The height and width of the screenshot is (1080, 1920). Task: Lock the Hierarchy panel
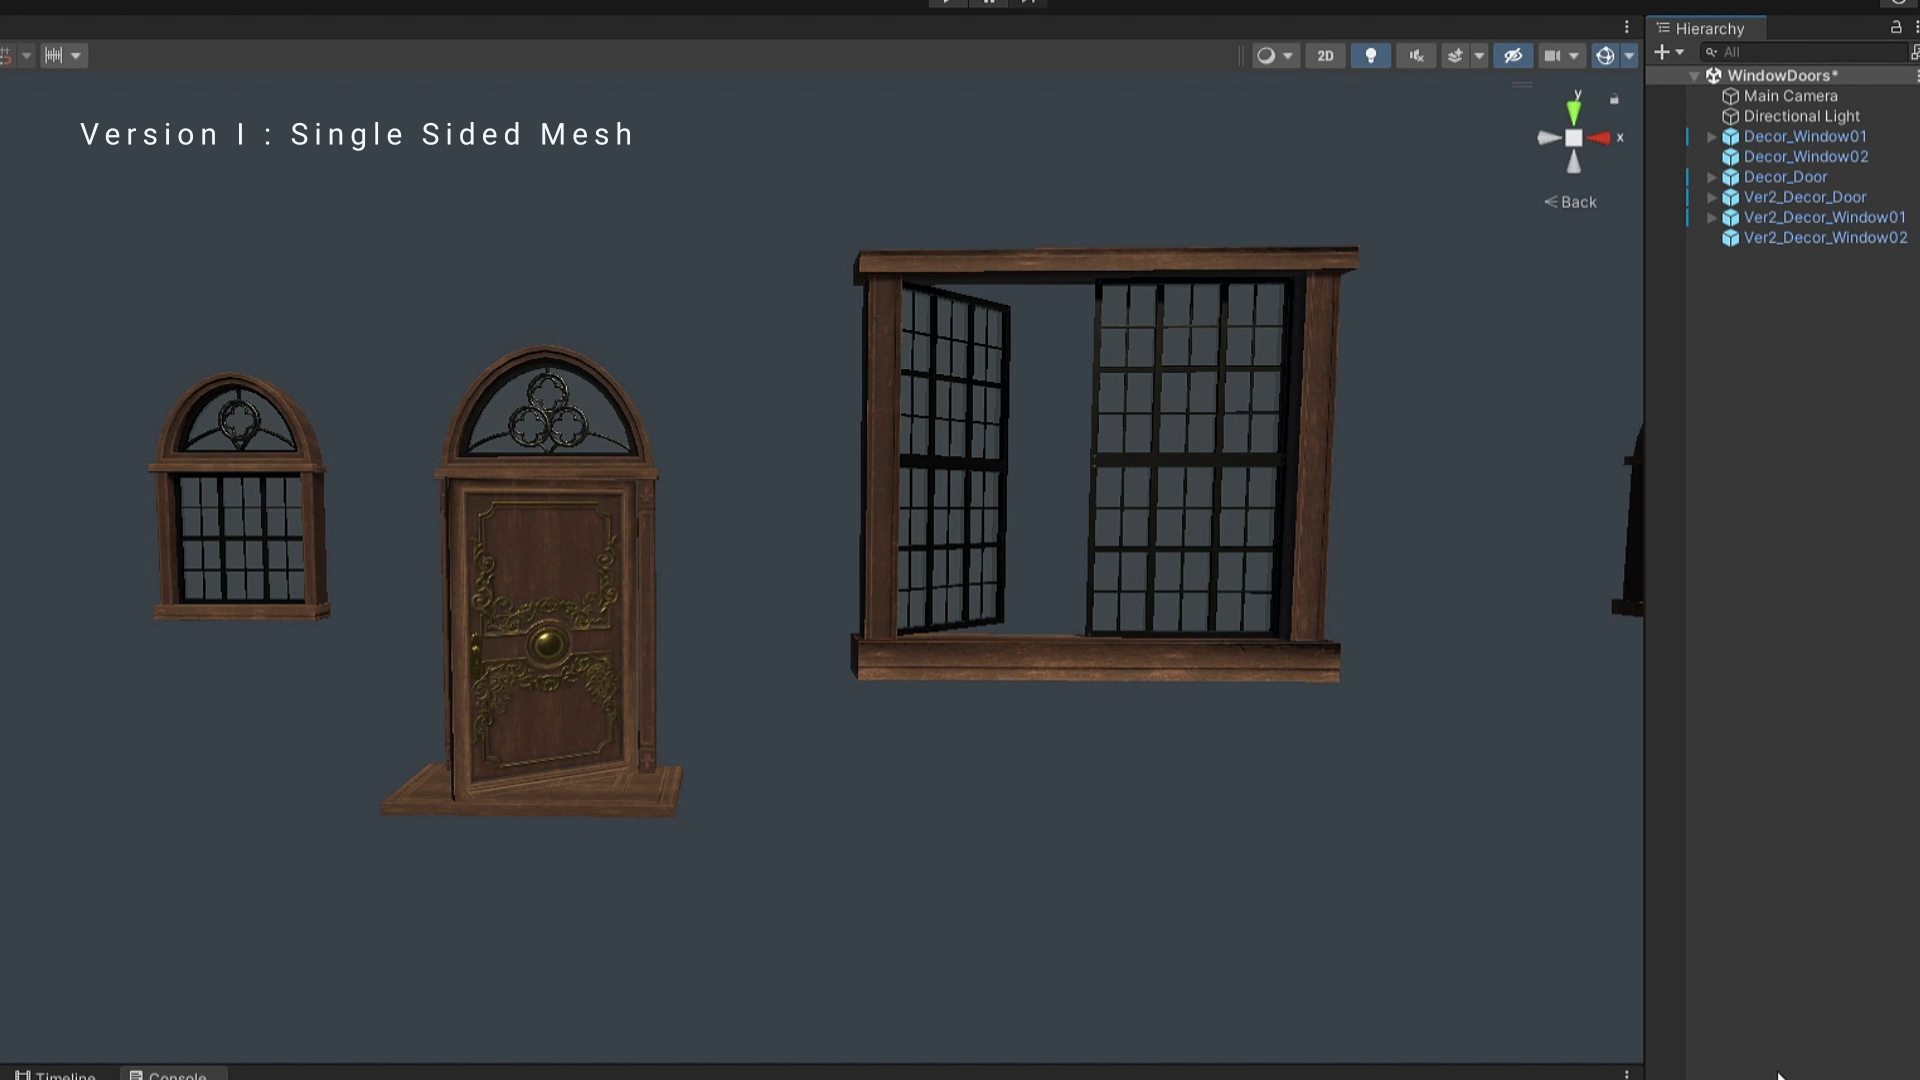[1896, 27]
